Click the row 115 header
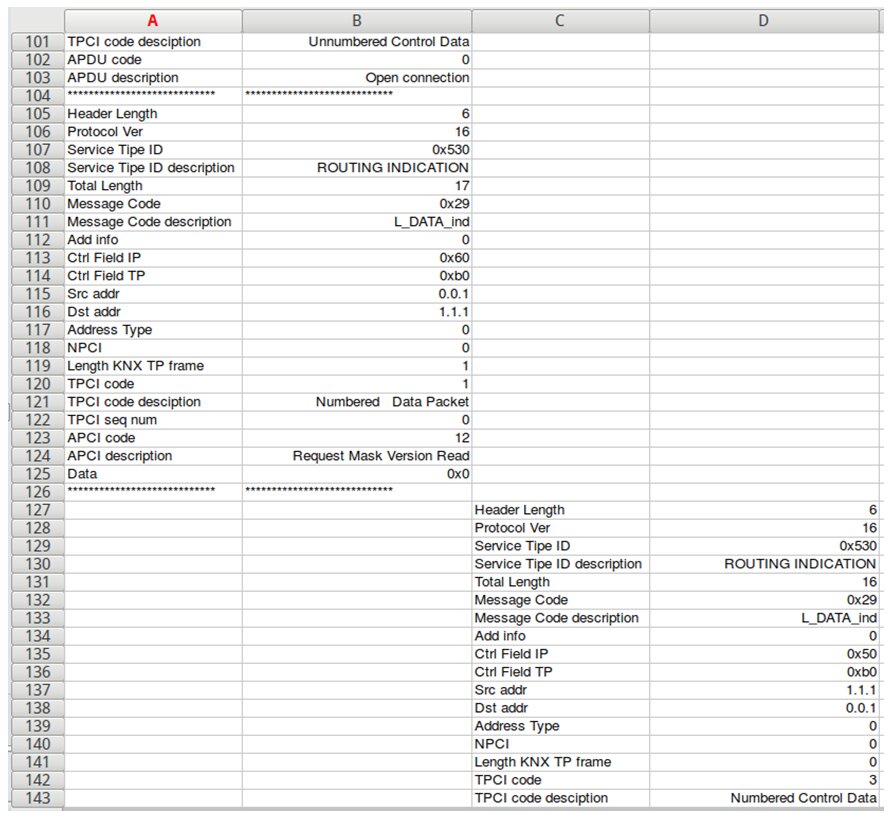This screenshot has height=819, width=891. [x=37, y=294]
